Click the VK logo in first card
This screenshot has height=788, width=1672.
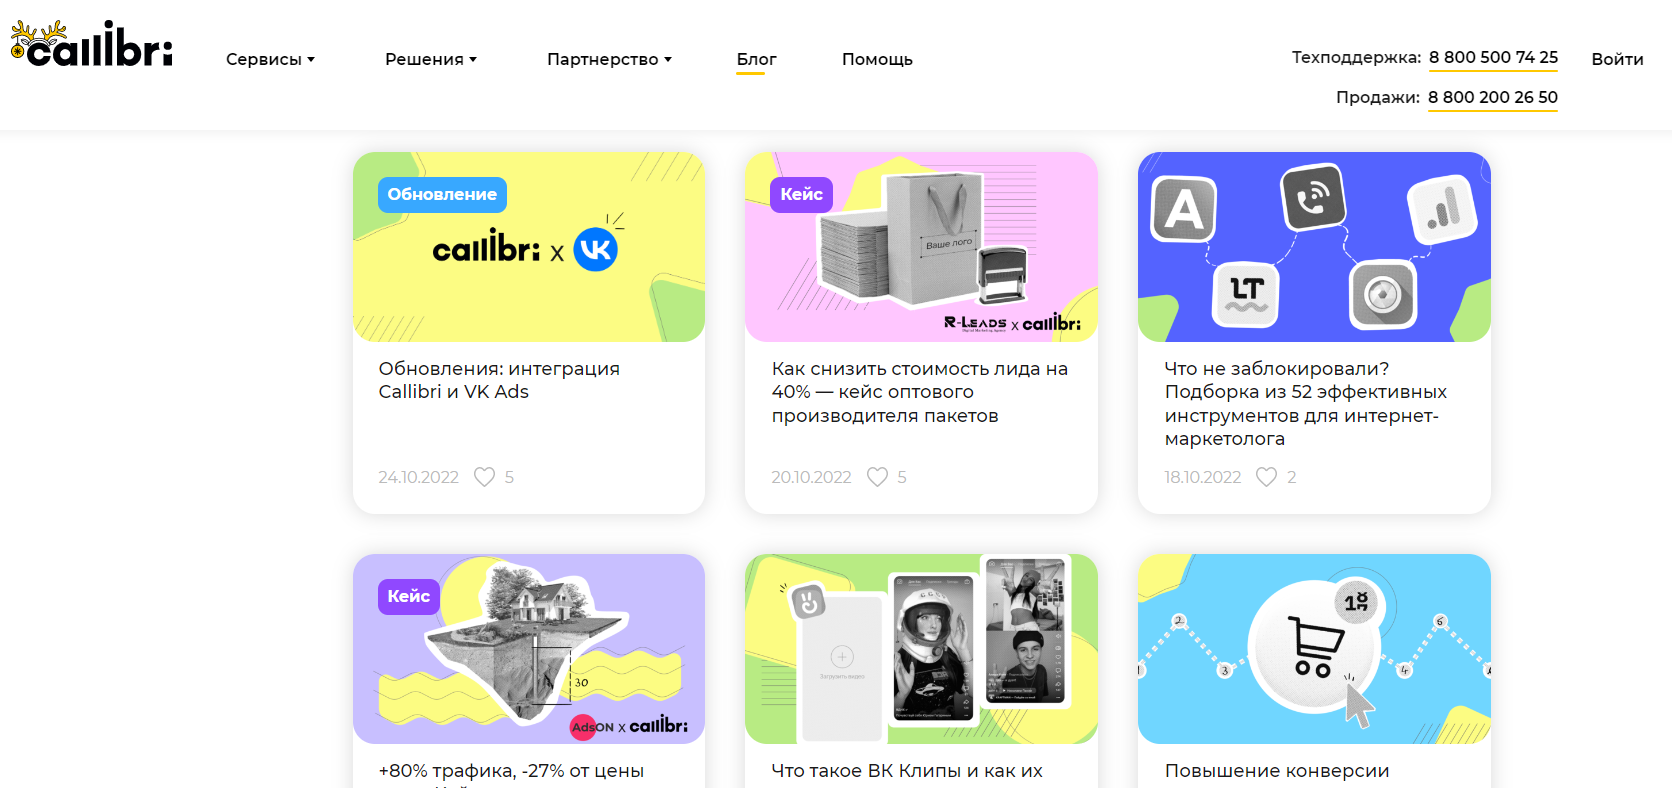point(595,249)
